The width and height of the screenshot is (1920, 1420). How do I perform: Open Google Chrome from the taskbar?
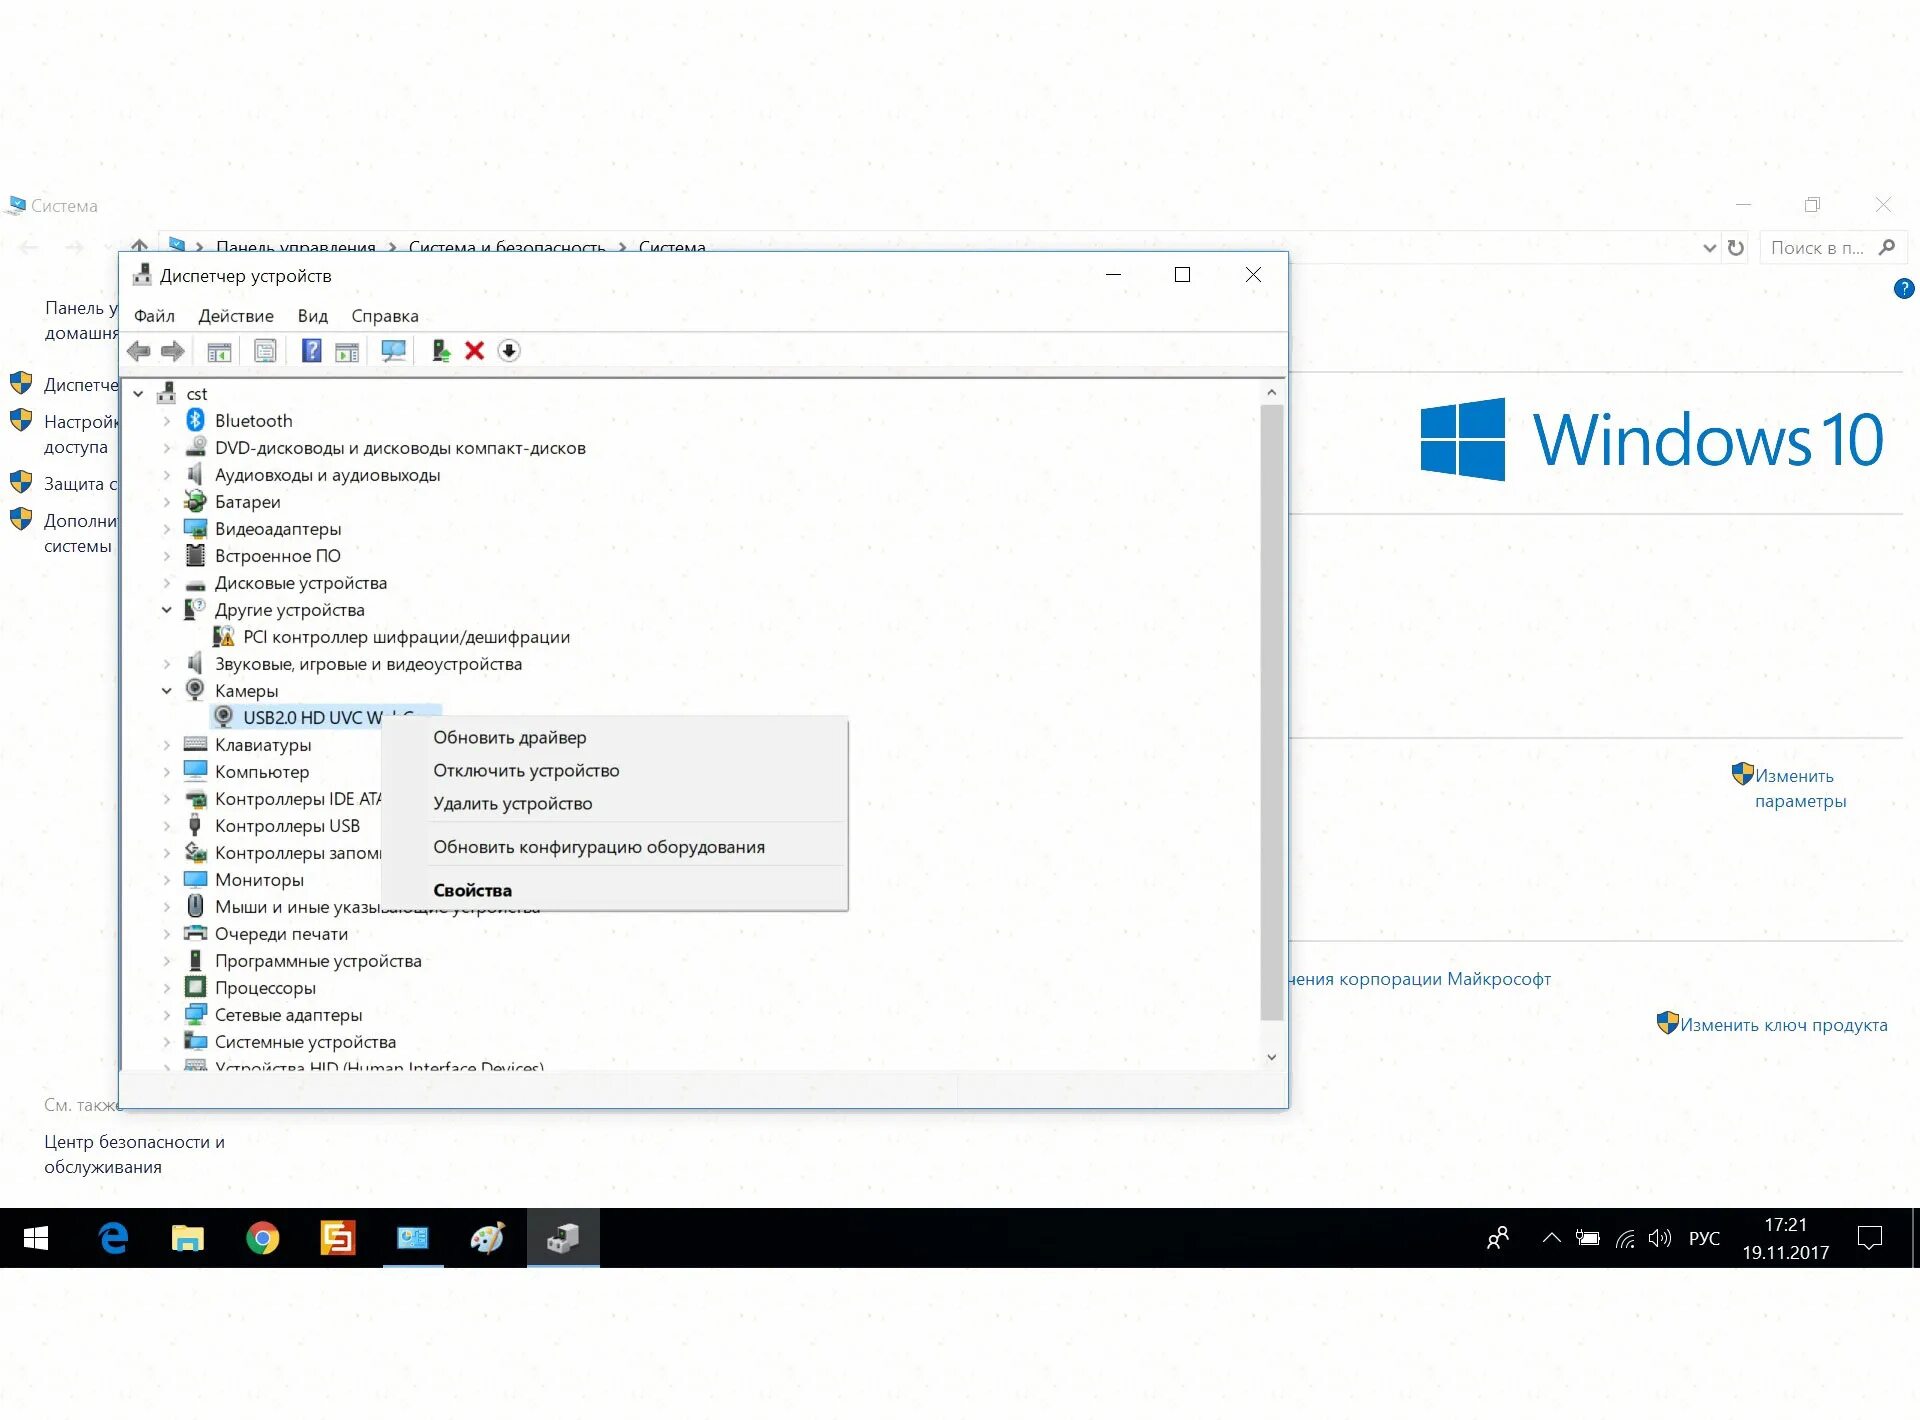click(x=262, y=1239)
